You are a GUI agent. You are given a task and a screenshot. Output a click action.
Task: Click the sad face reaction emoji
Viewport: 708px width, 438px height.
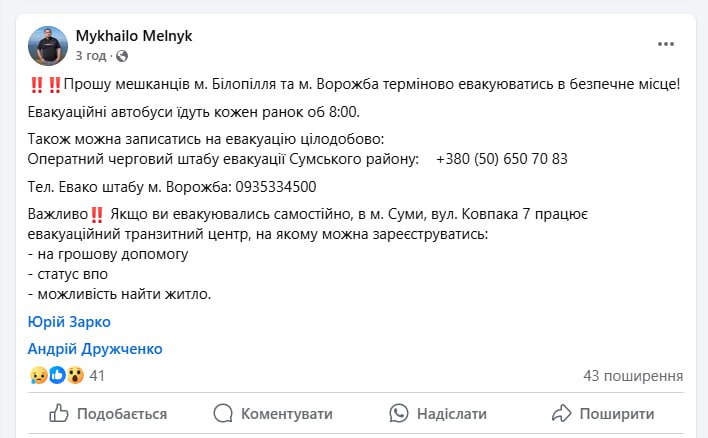(x=38, y=376)
